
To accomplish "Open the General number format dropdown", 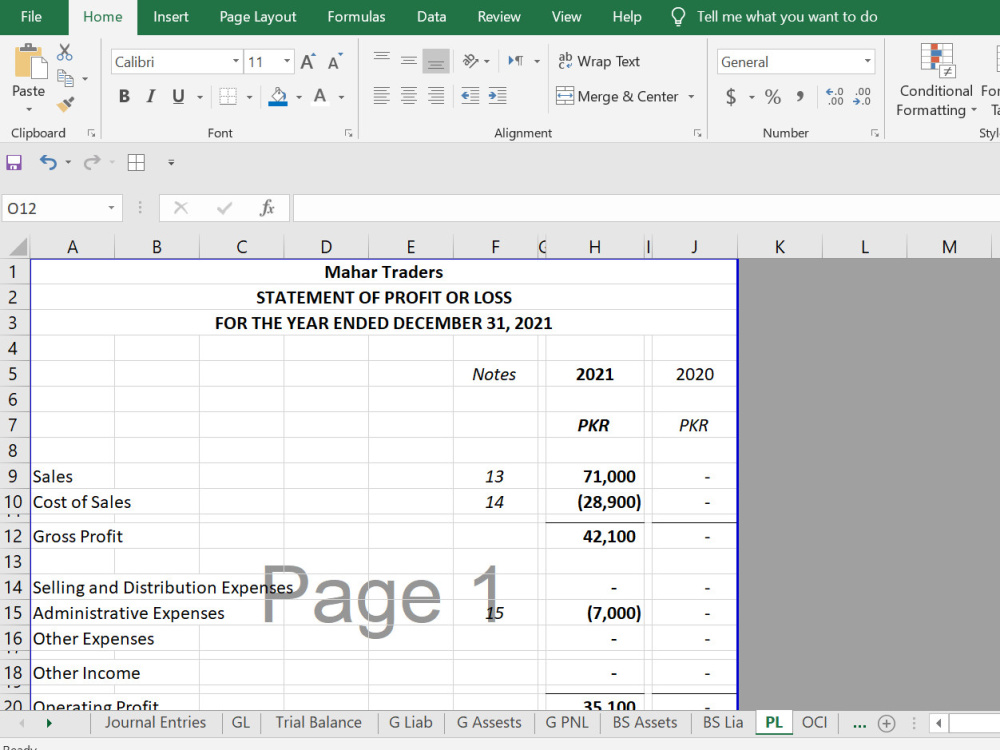I will [869, 61].
